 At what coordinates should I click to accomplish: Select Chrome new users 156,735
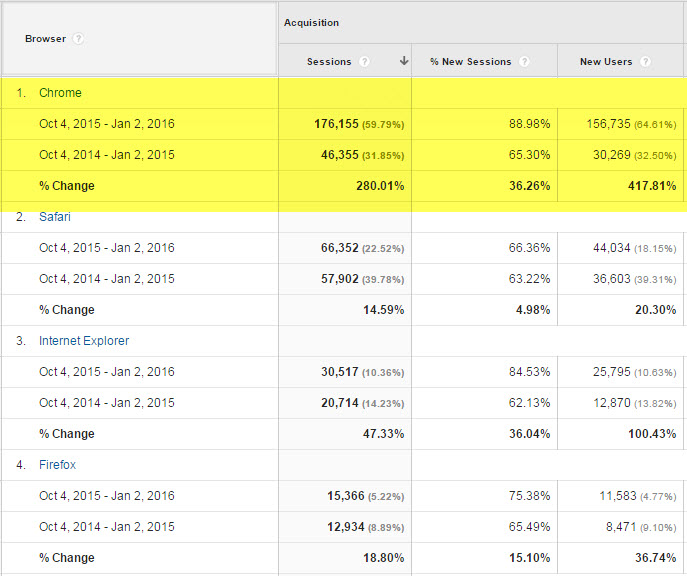tap(609, 124)
